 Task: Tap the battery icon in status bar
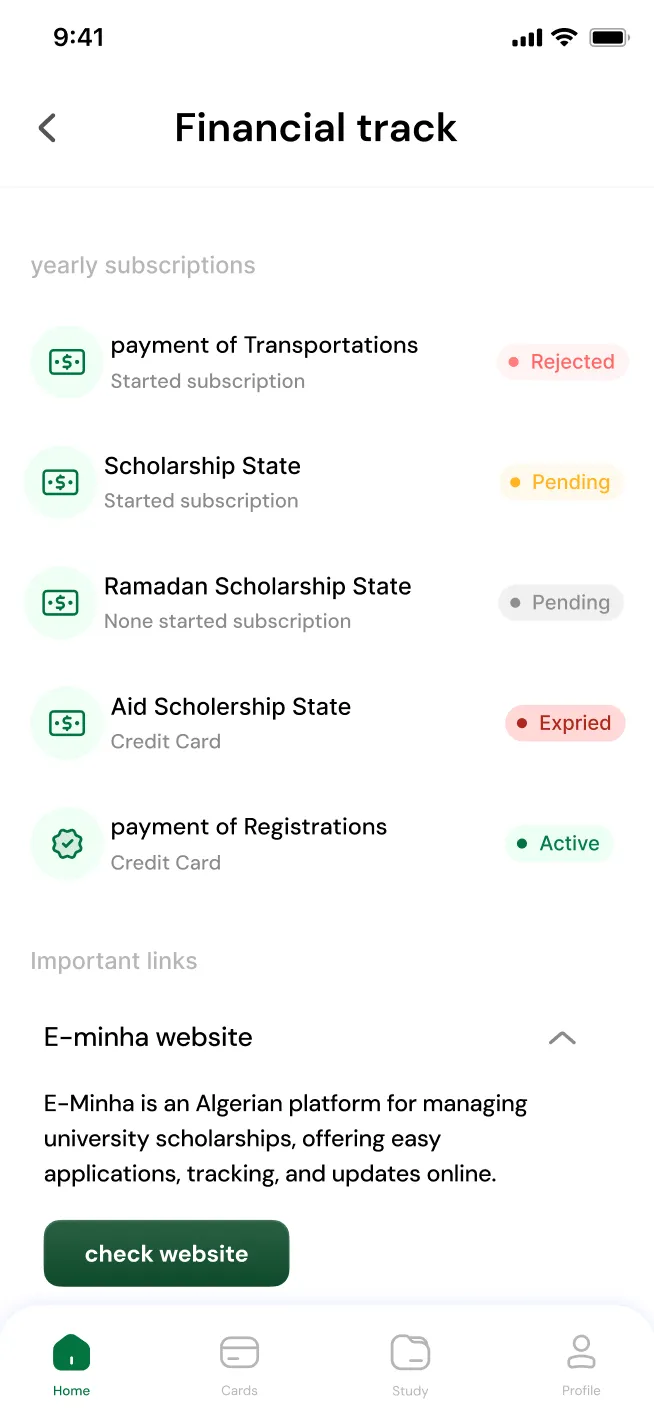(x=608, y=38)
